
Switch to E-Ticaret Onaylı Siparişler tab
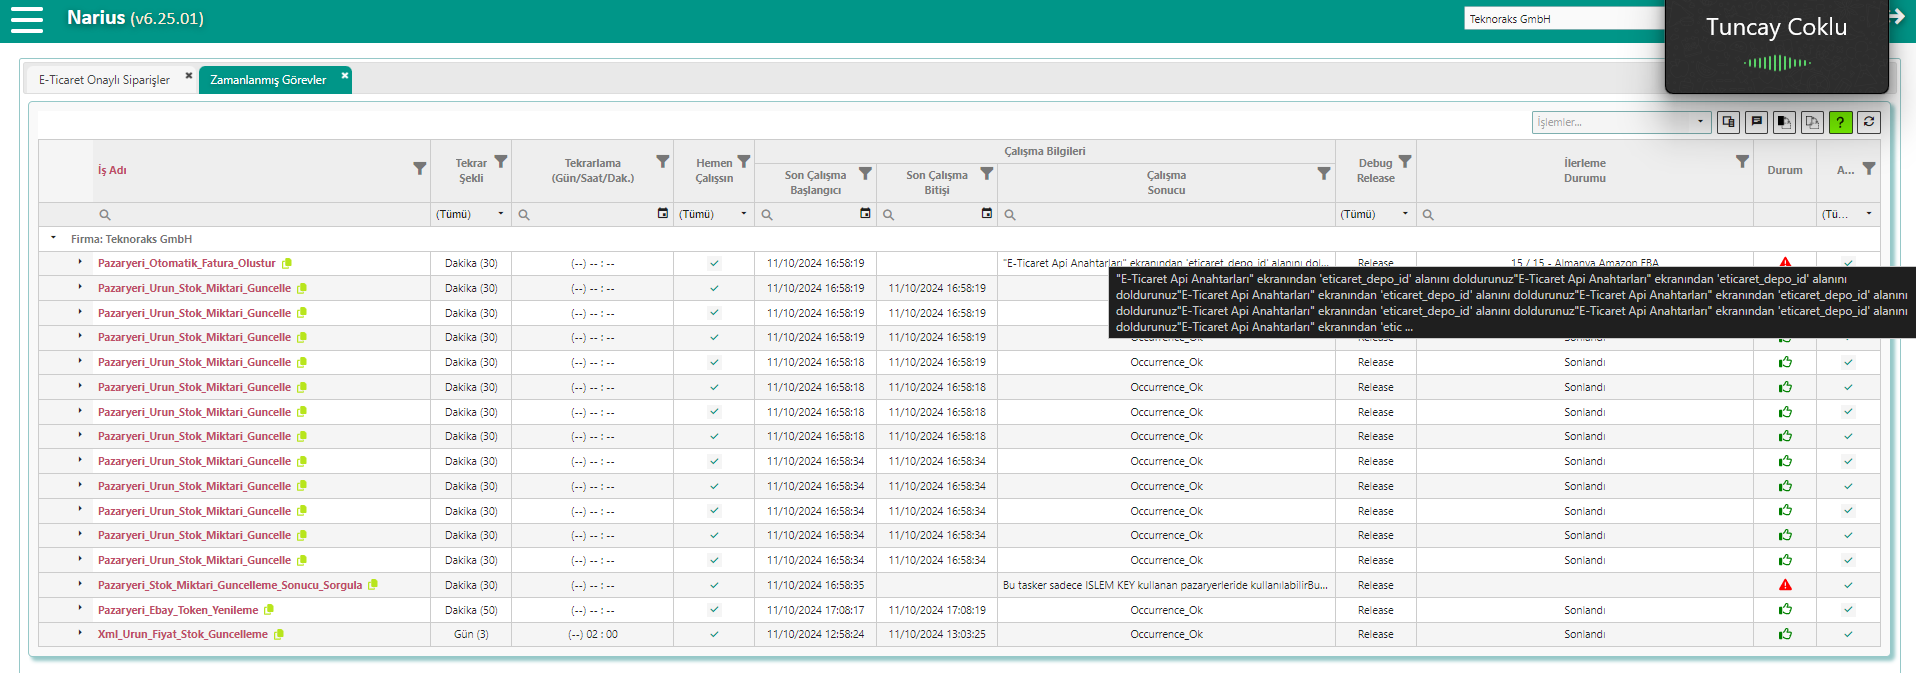click(104, 80)
